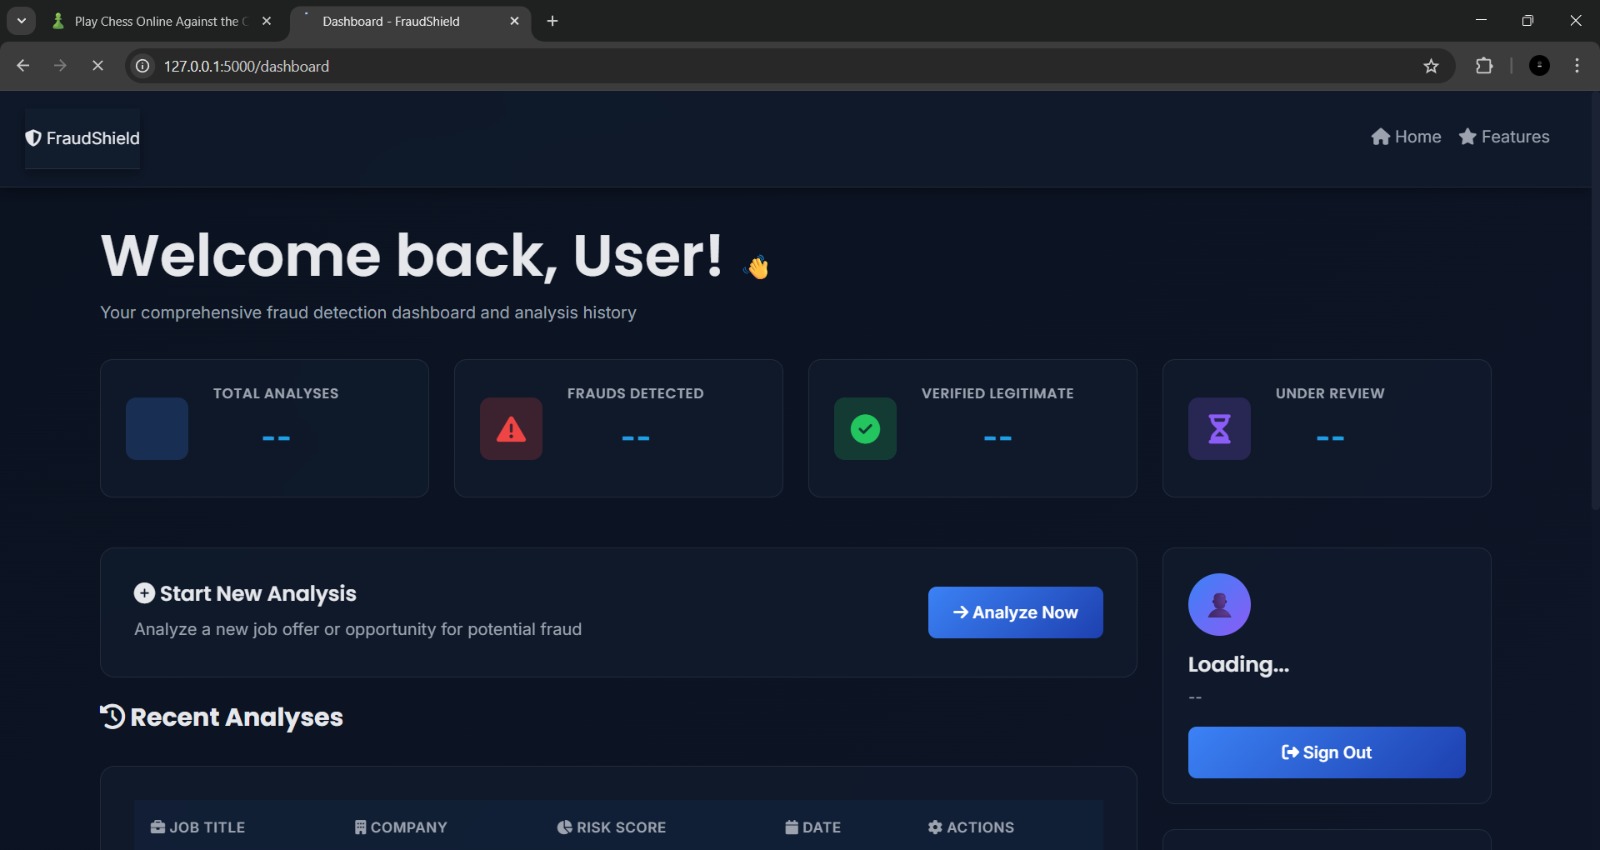Open a new browser tab
Screen dimensions: 1600x850
click(x=552, y=21)
